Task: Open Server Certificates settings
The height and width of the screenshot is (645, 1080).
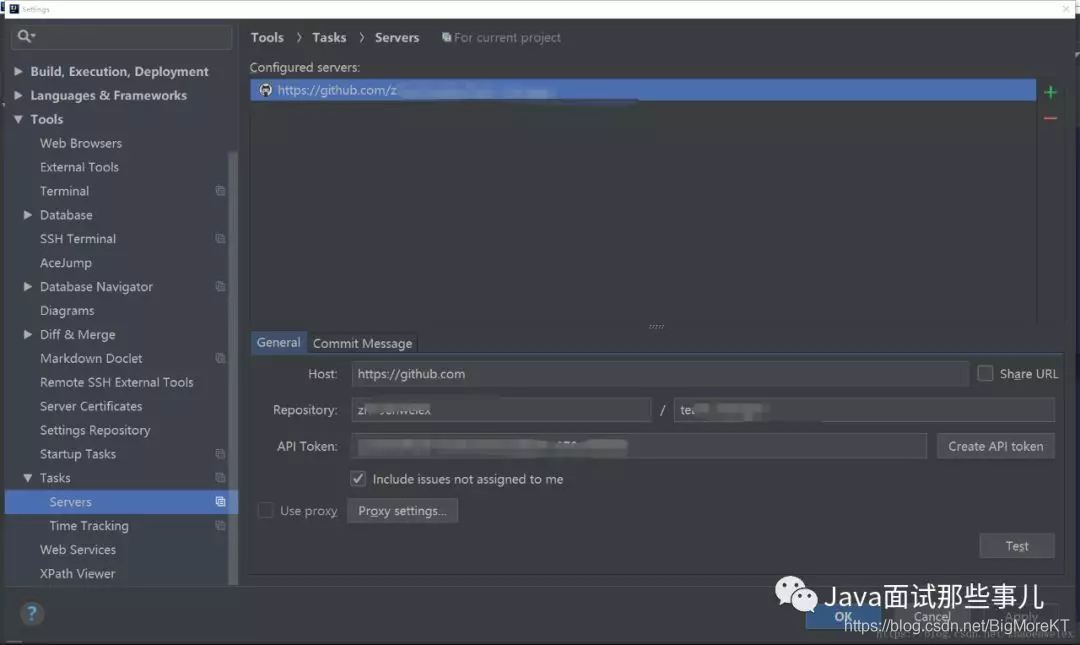Action: pos(91,406)
